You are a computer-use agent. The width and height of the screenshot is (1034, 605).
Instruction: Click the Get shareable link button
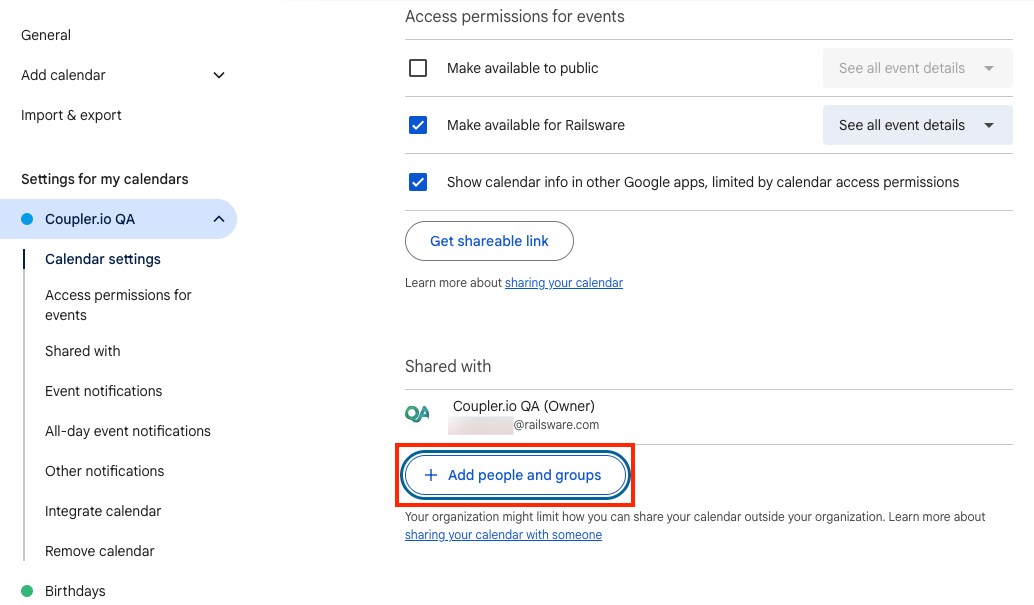point(489,241)
